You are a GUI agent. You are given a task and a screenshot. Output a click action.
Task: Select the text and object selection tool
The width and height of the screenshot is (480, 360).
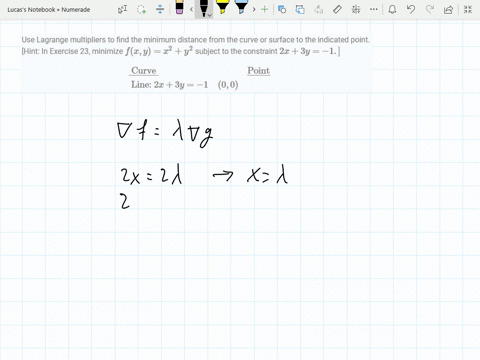click(x=122, y=9)
